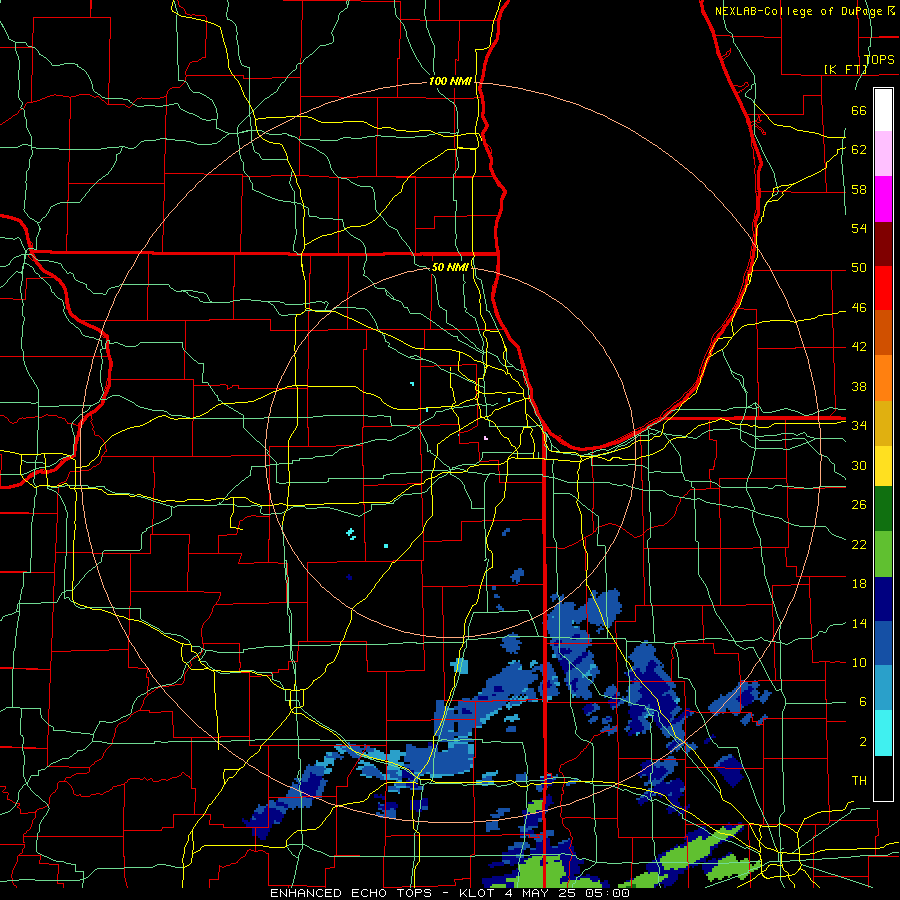Select the yellow legend swatch beside 34
The height and width of the screenshot is (900, 900).
pos(883,465)
